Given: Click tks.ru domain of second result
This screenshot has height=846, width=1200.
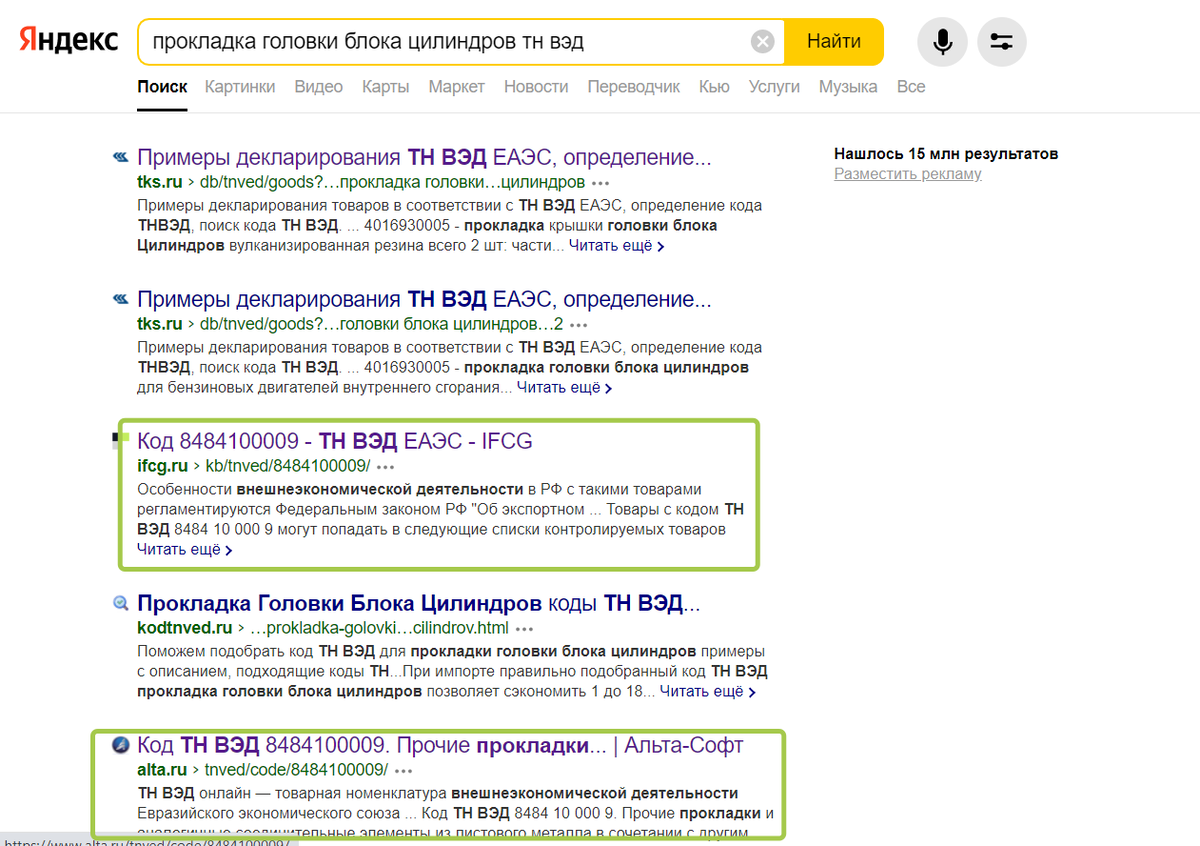Looking at the screenshot, I should click(160, 325).
